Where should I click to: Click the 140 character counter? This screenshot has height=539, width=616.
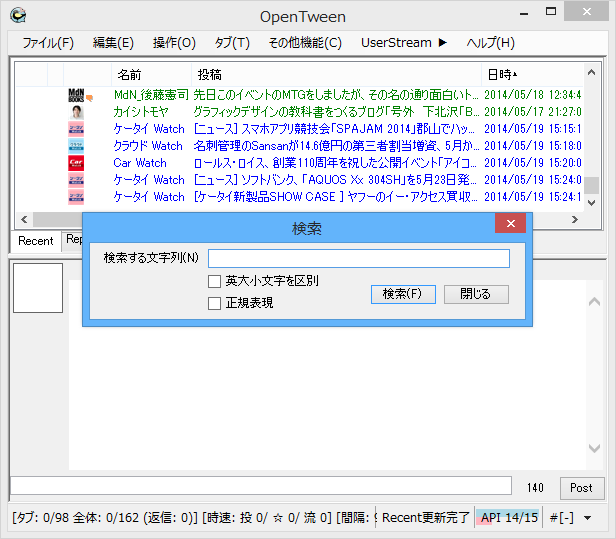[535, 488]
